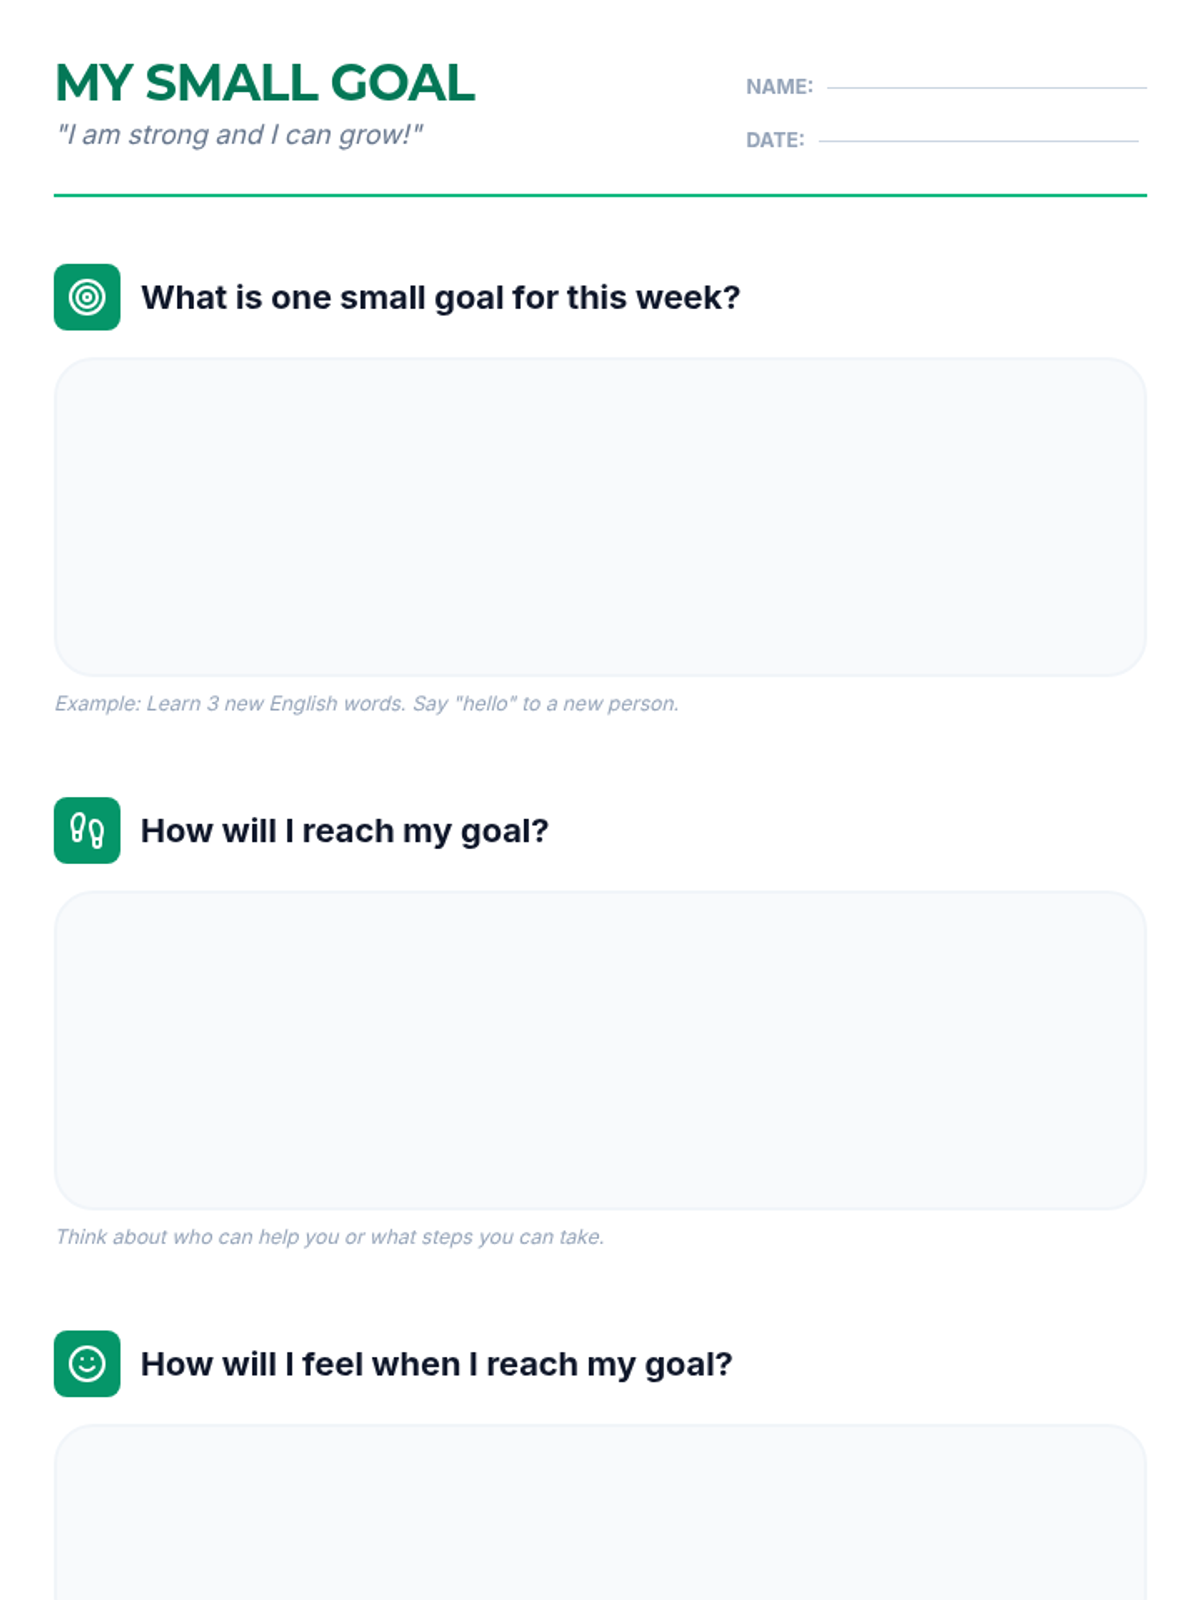Screen dimensions: 1200x1600
Task: Click the NAME label
Action: pos(779,87)
